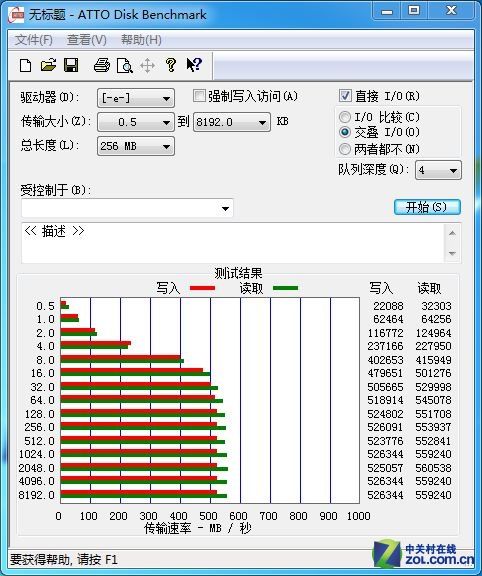Screen dimensions: 482x576
Task: Click the 写入 column header above values
Action: pos(381,288)
